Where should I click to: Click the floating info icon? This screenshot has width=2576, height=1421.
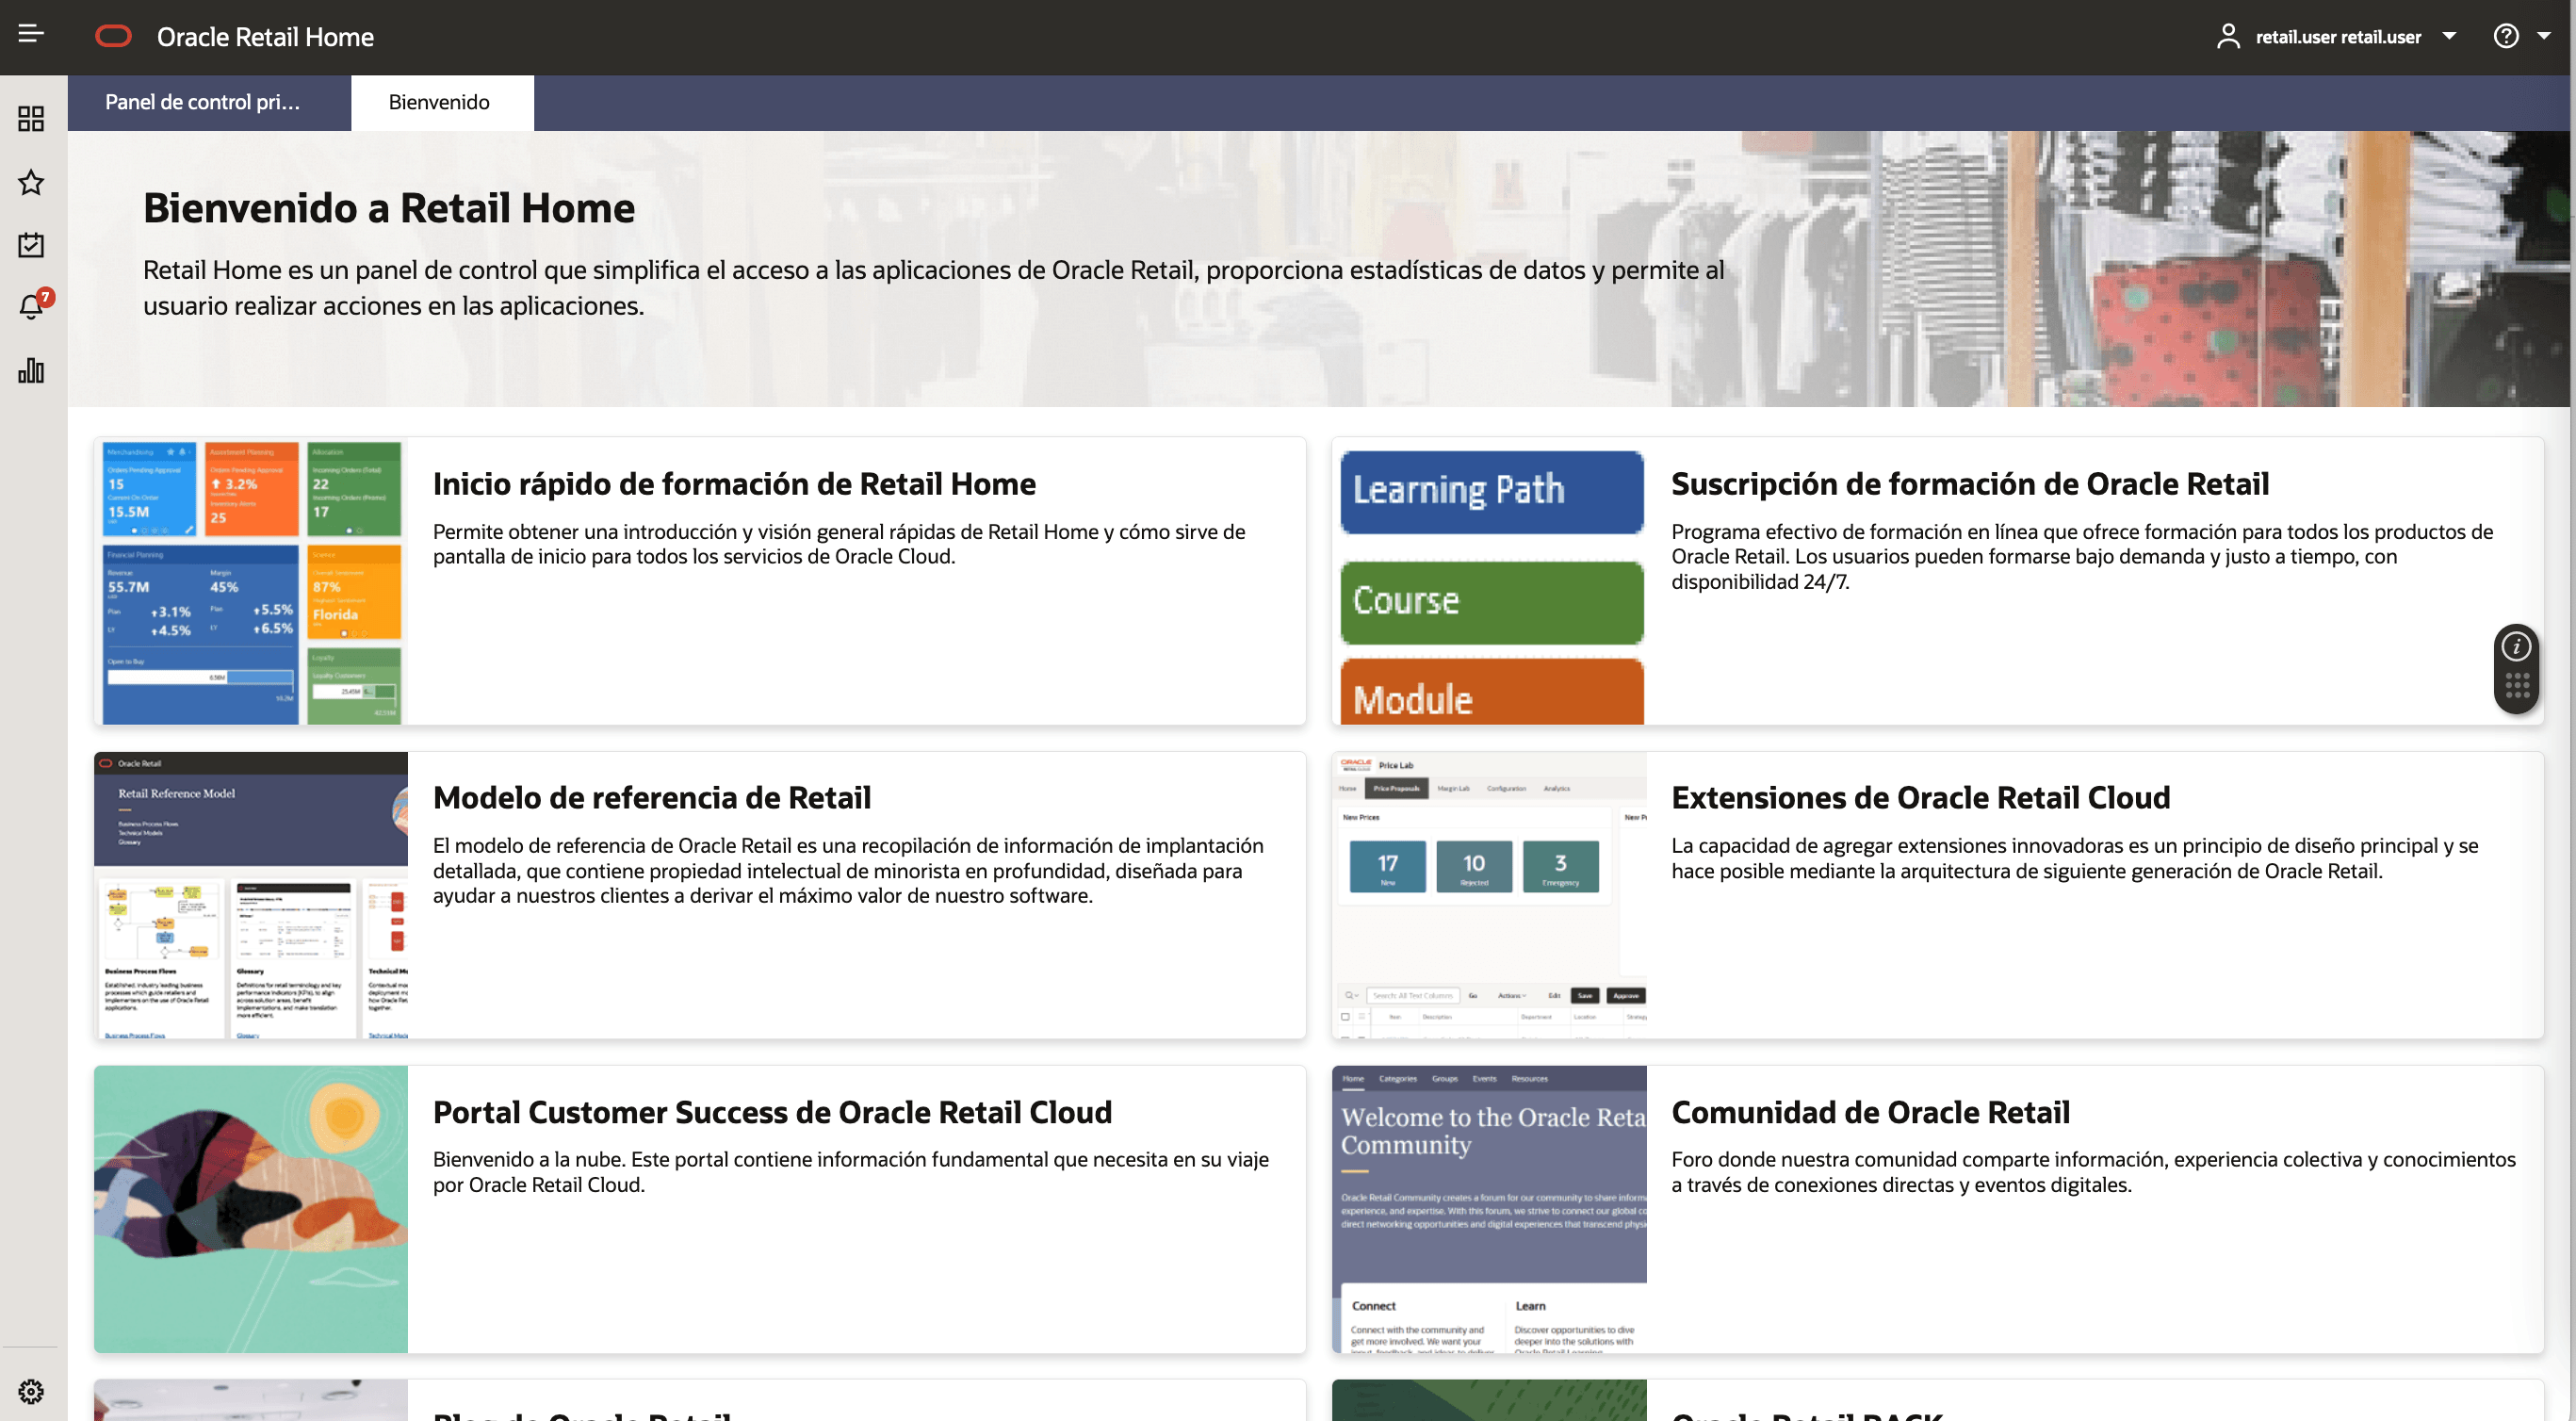(x=2516, y=647)
